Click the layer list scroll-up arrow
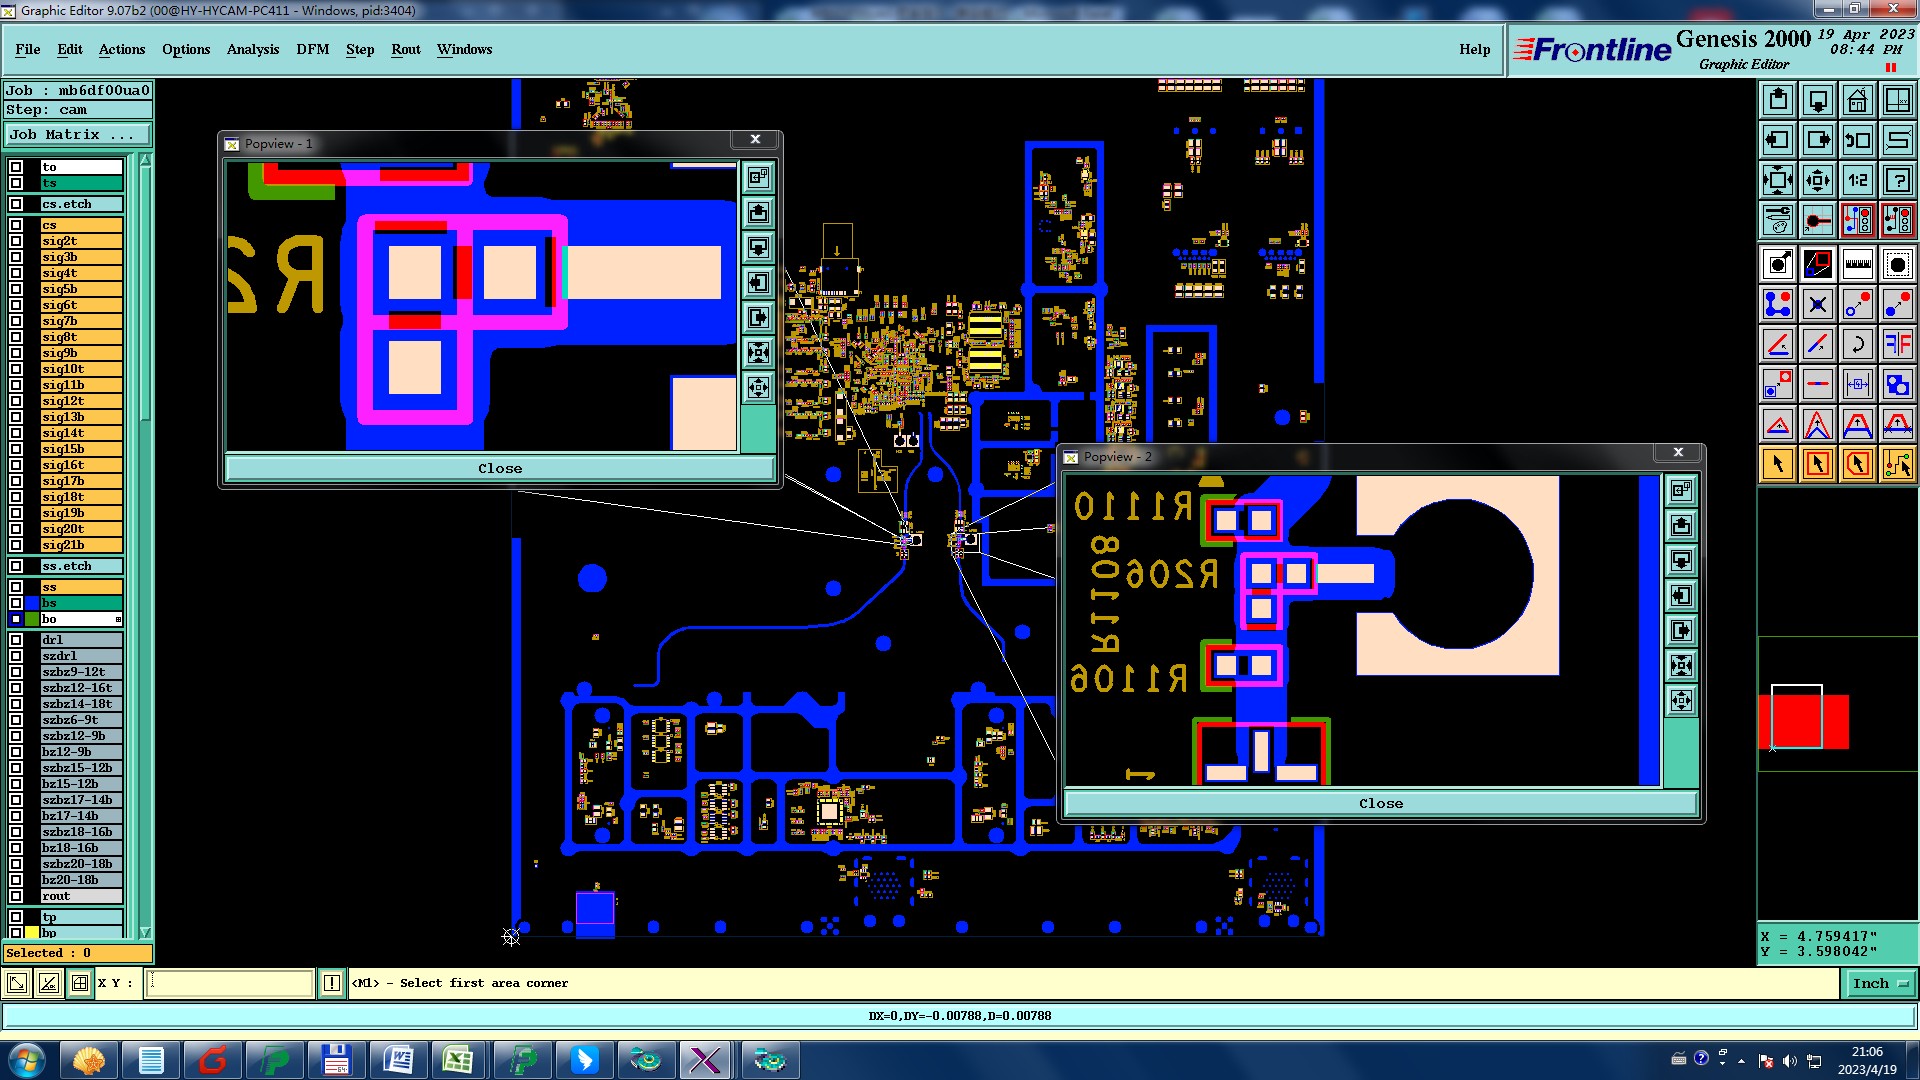The width and height of the screenshot is (1920, 1080). (145, 161)
